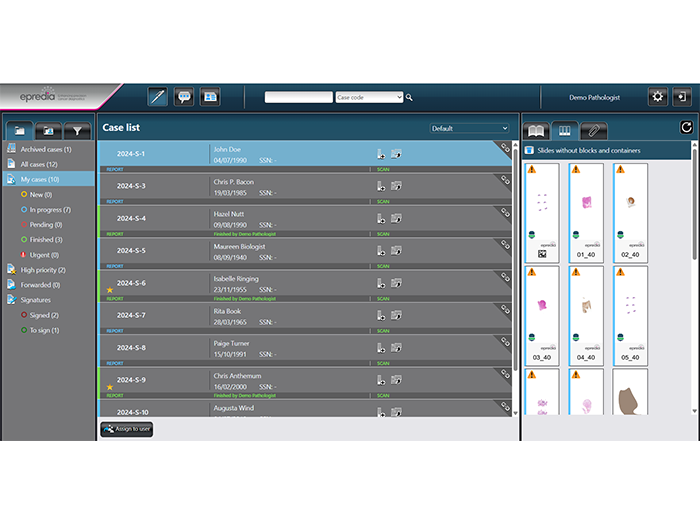Image resolution: width=700 pixels, height=525 pixels.
Task: Click the search text input field
Action: click(299, 97)
